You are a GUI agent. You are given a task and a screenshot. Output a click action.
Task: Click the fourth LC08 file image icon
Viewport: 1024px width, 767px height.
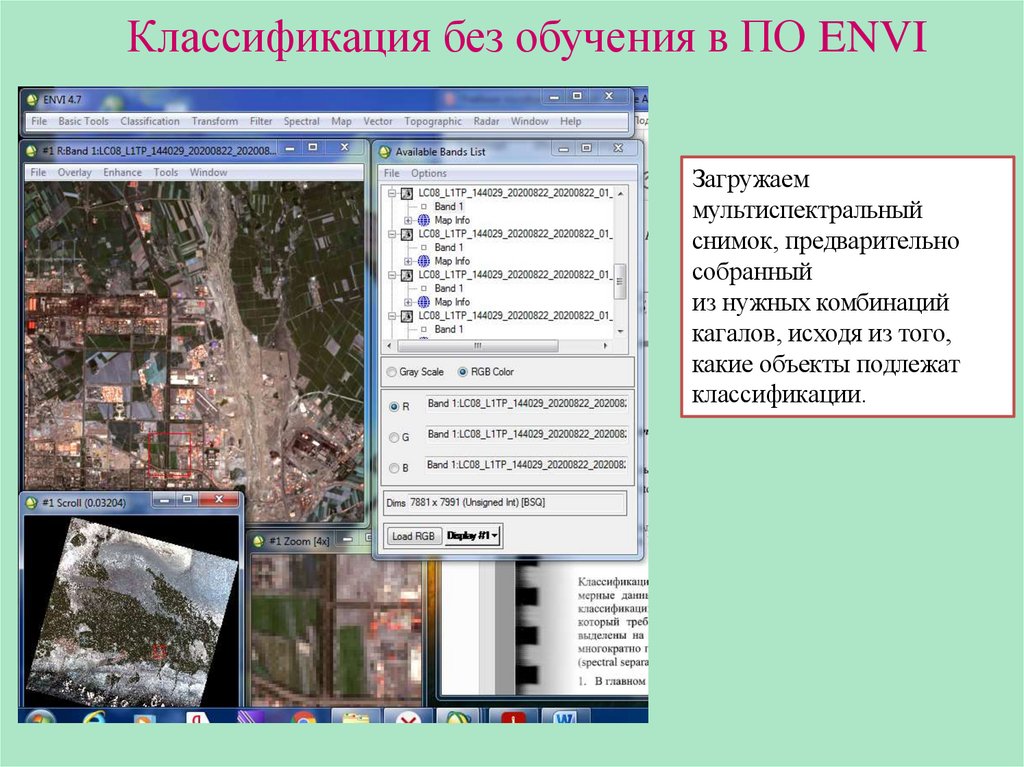click(407, 316)
